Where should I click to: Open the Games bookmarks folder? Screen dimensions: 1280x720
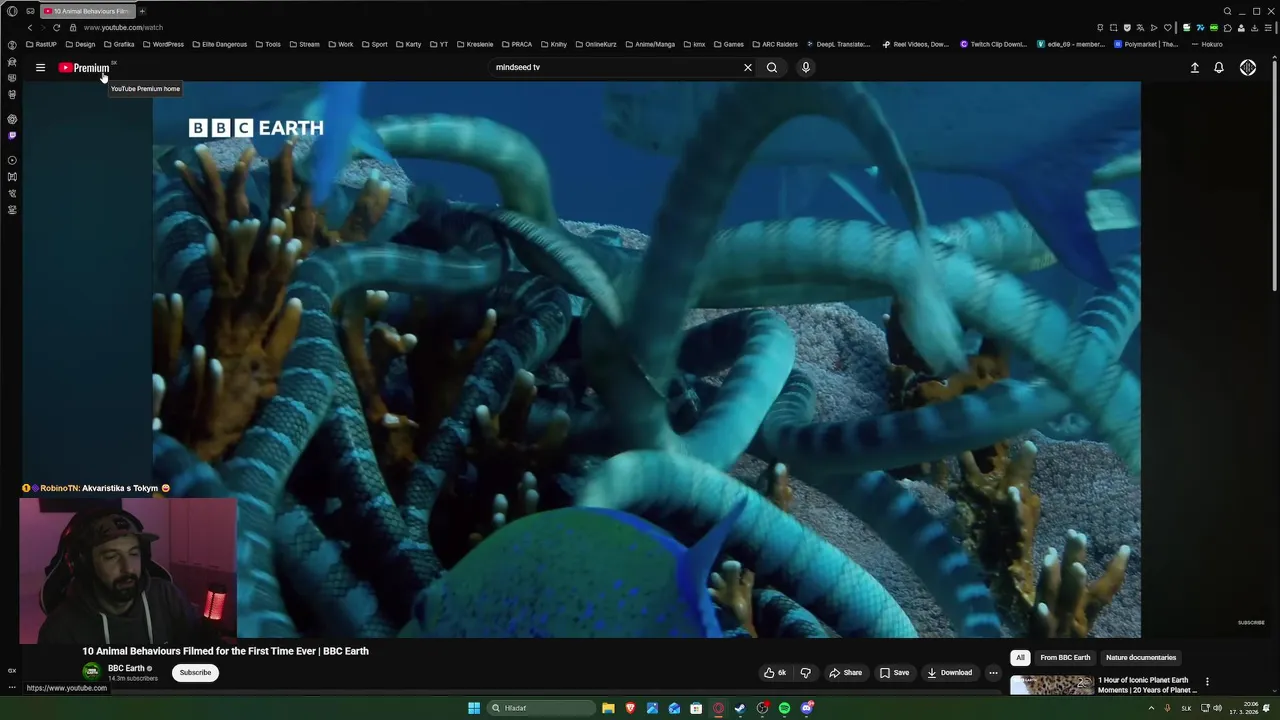click(x=728, y=44)
